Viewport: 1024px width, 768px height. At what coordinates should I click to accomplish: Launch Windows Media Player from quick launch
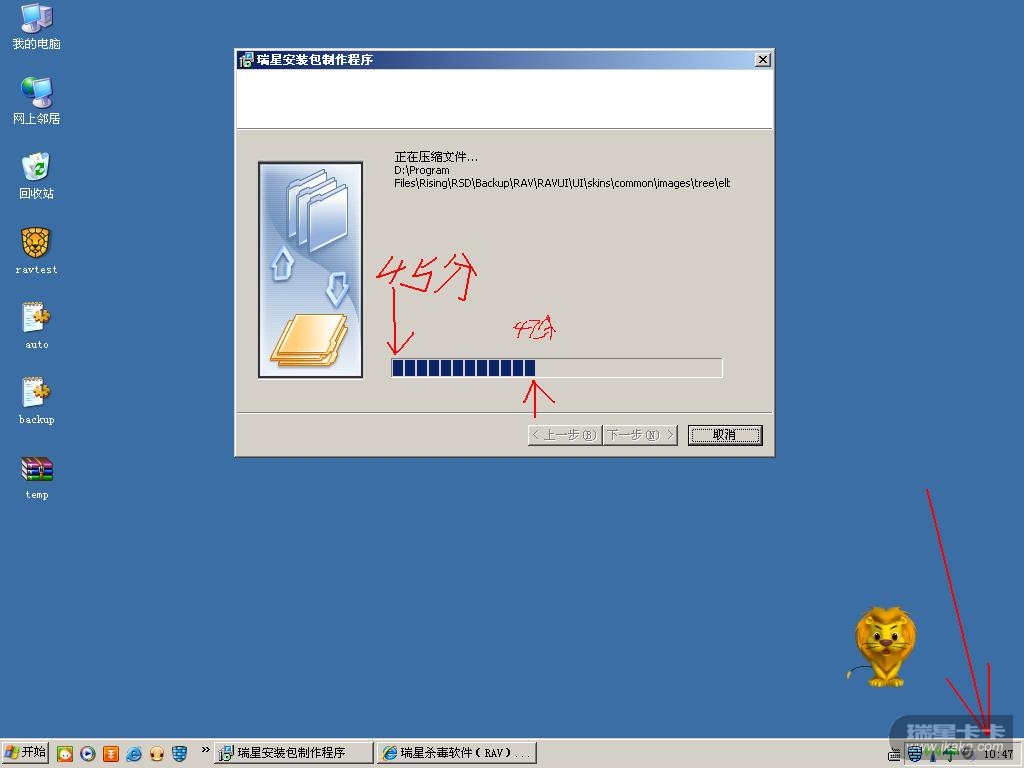[88, 754]
